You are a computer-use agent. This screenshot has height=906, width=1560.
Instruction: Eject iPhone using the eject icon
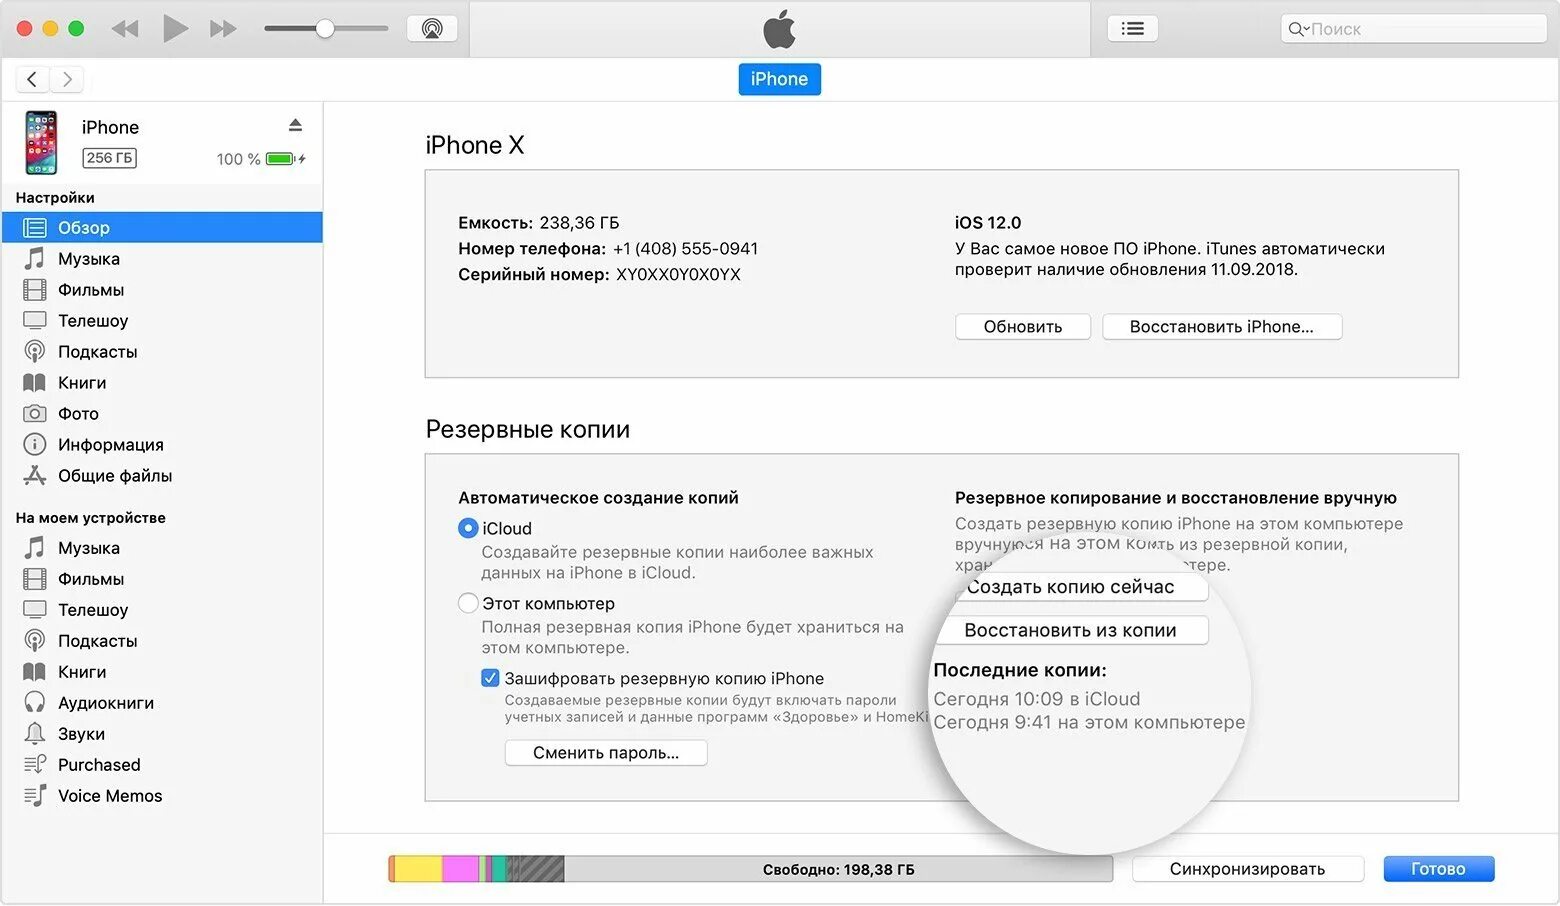pyautogui.click(x=295, y=126)
